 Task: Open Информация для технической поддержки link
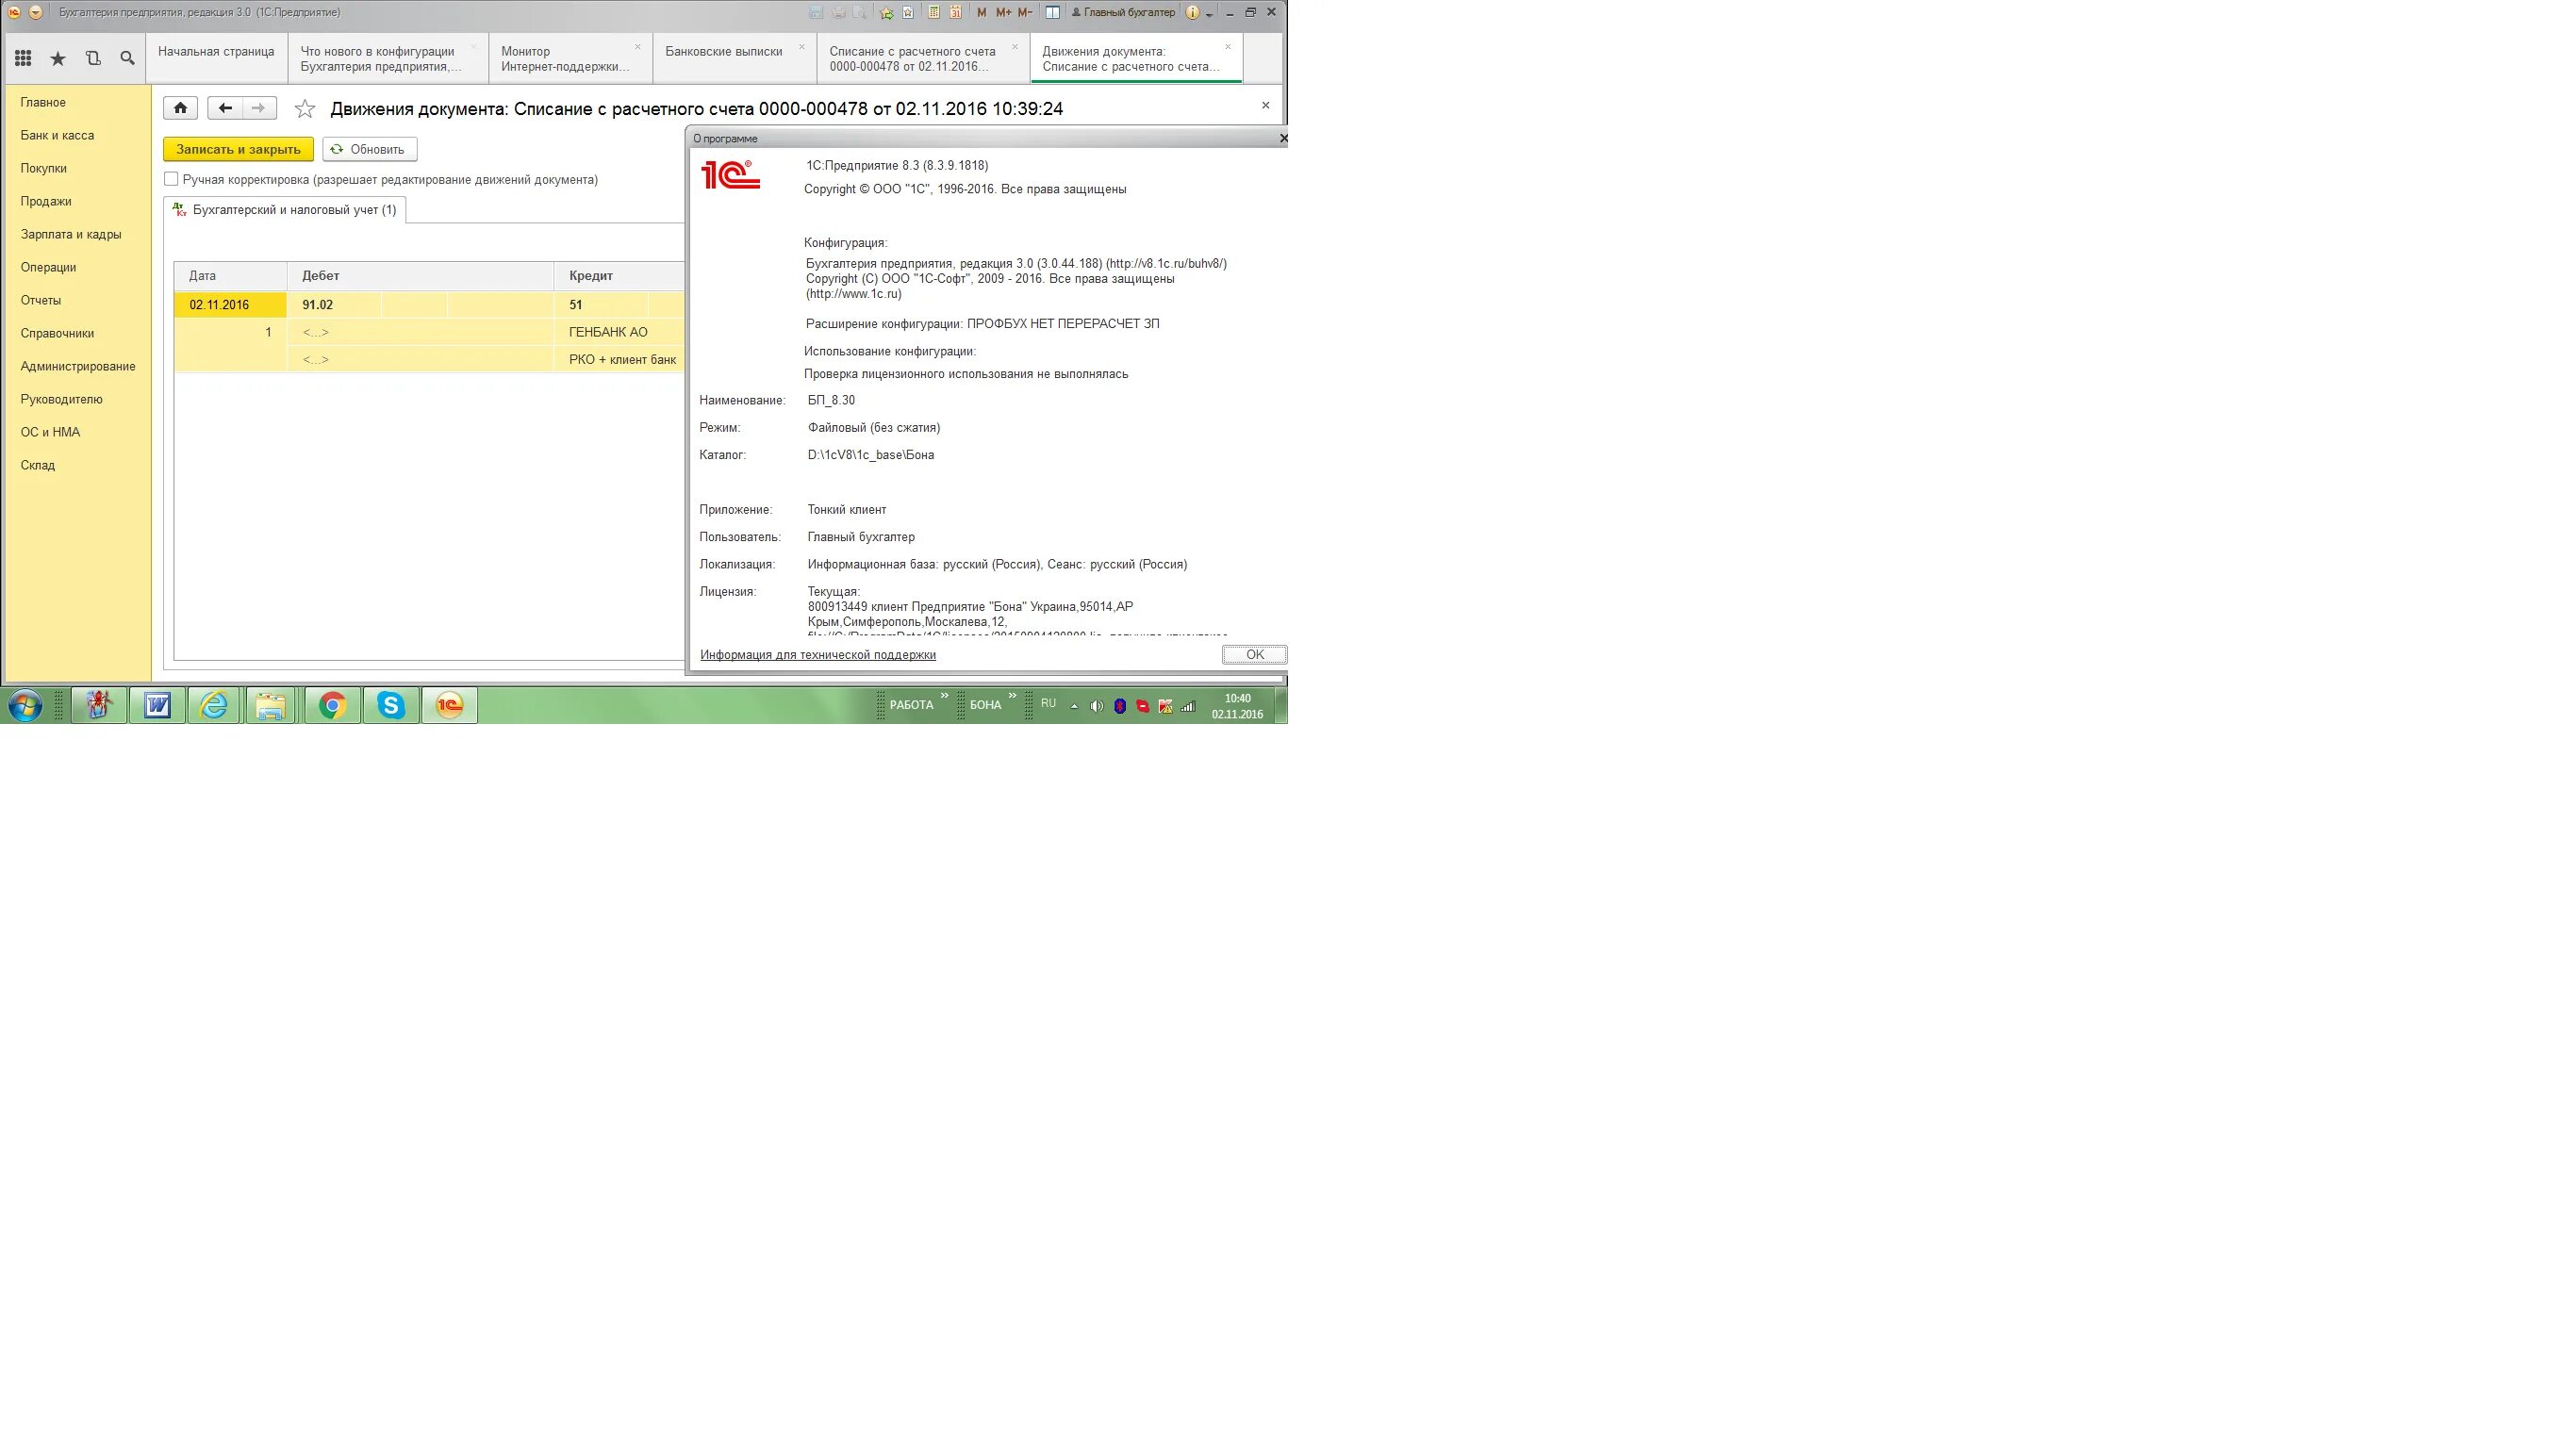(x=817, y=655)
